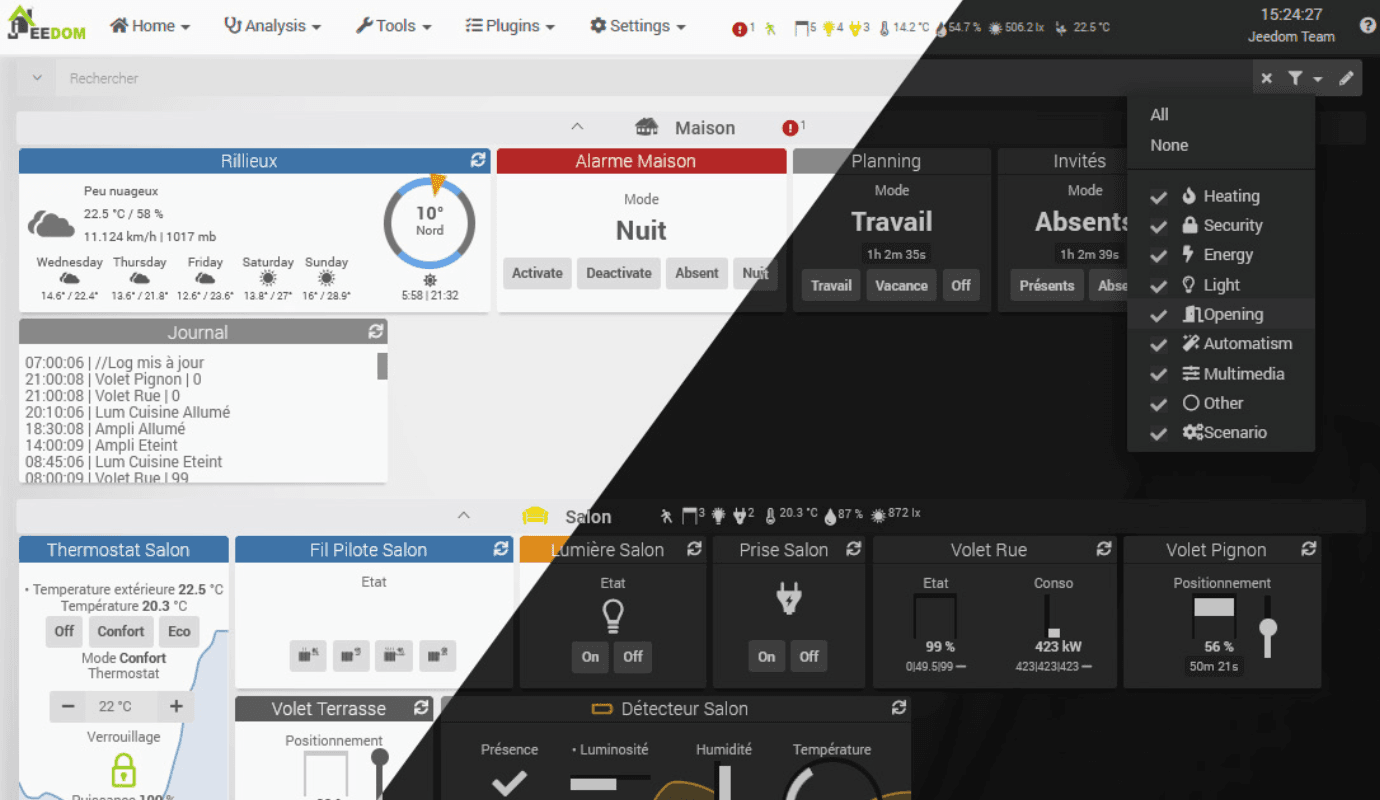The image size is (1380, 800).
Task: Collapse the Salon section chevron
Action: coord(463,516)
